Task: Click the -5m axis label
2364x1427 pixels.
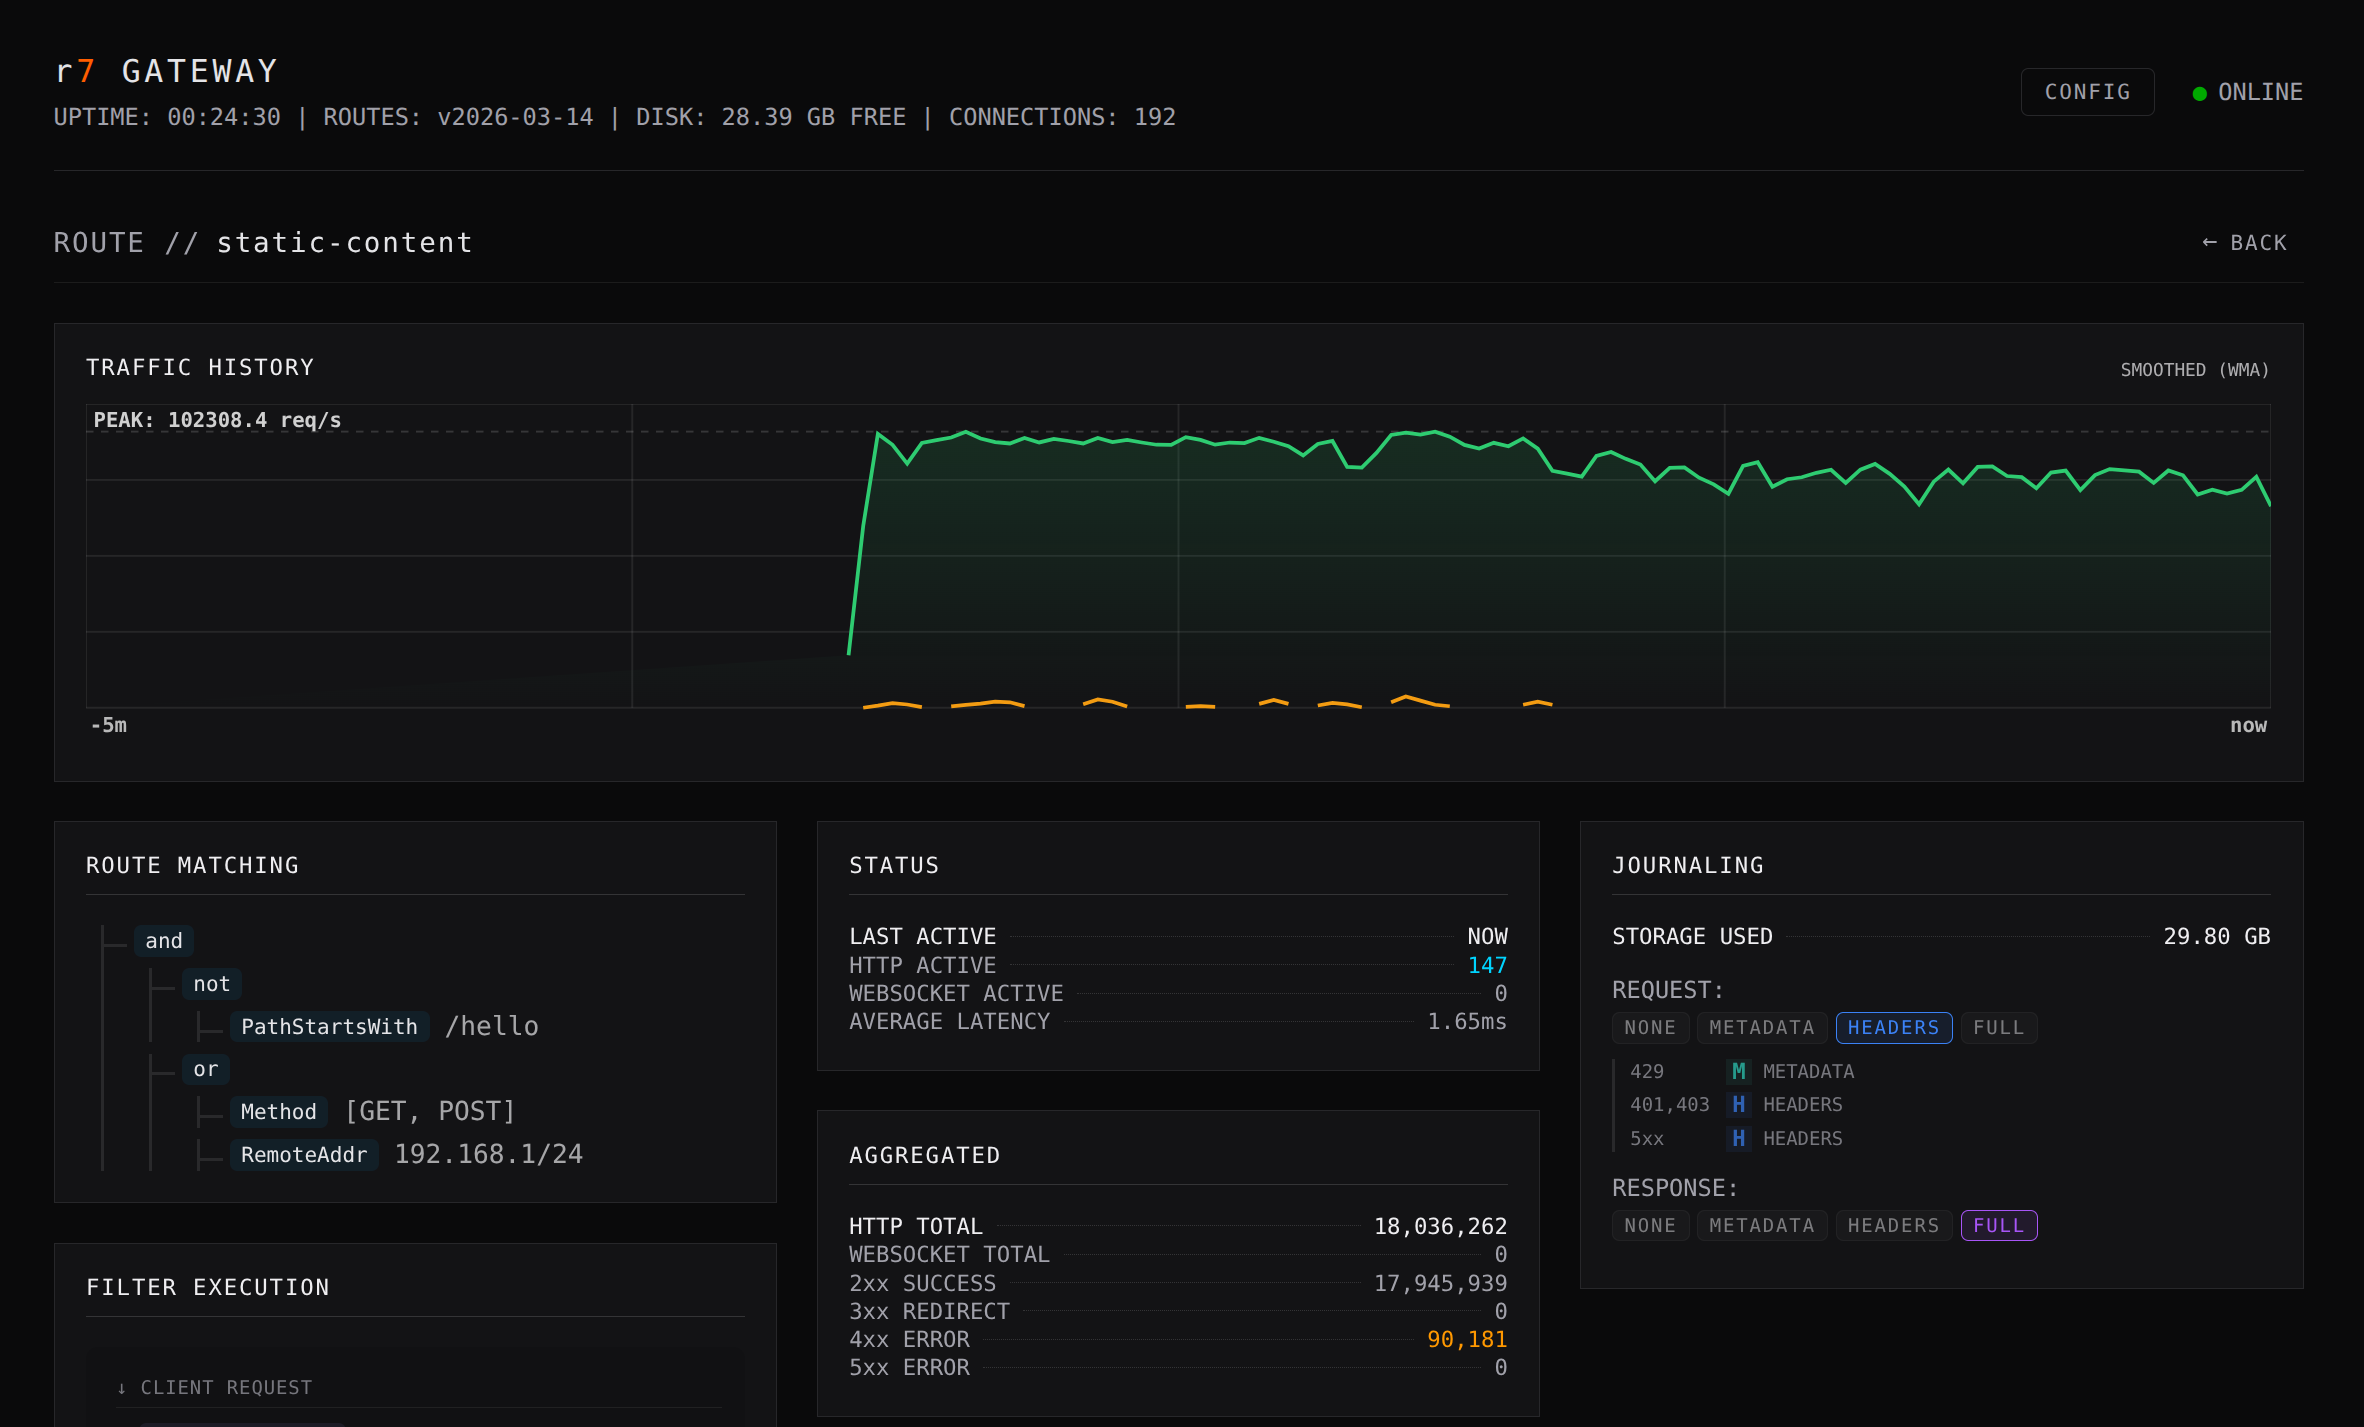Action: [x=109, y=725]
